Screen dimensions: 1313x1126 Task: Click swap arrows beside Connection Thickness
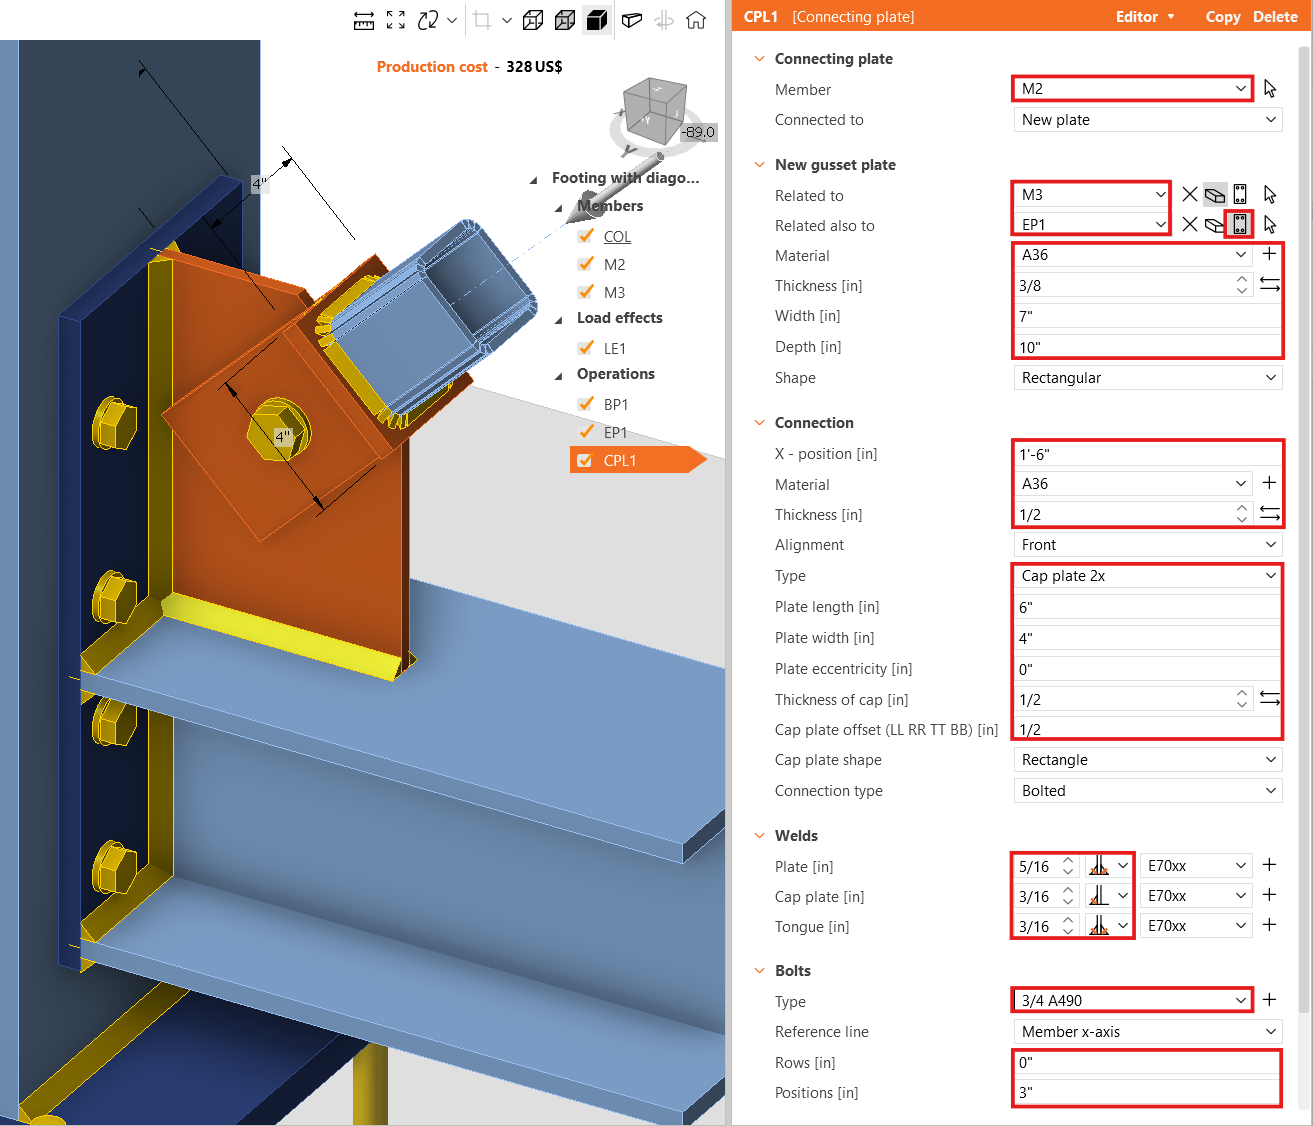point(1270,514)
